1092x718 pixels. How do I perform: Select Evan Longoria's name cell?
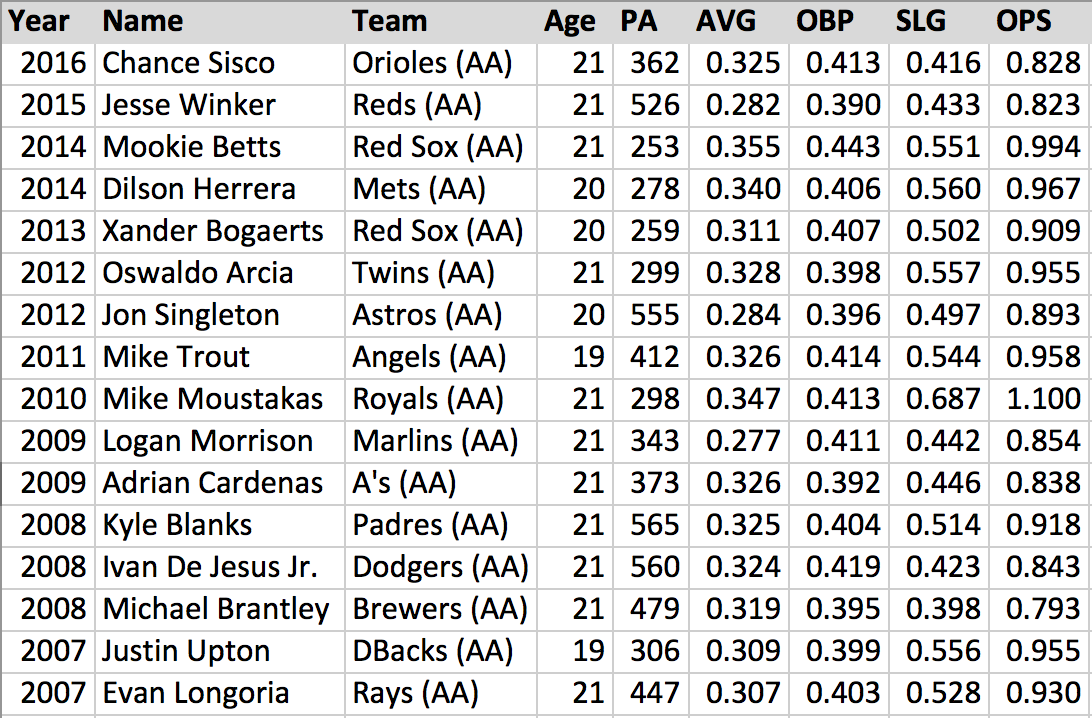coord(196,693)
